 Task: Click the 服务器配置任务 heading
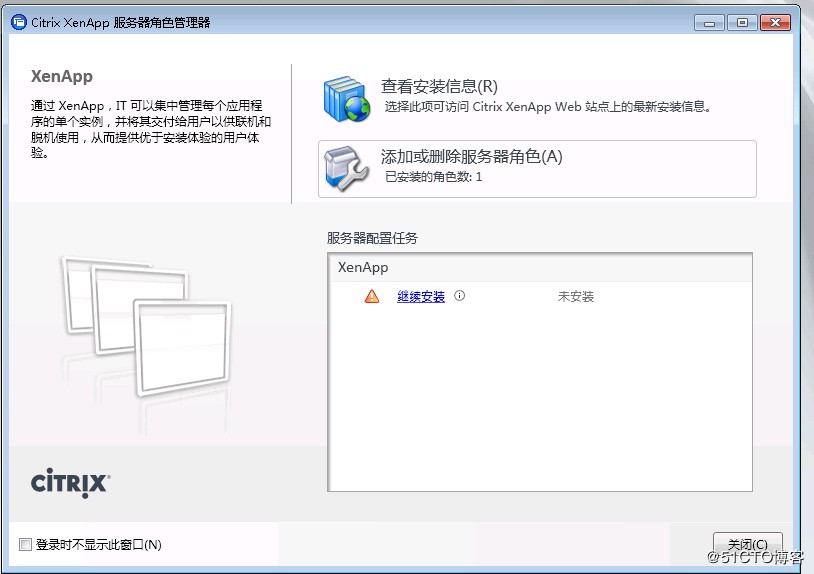click(x=372, y=238)
